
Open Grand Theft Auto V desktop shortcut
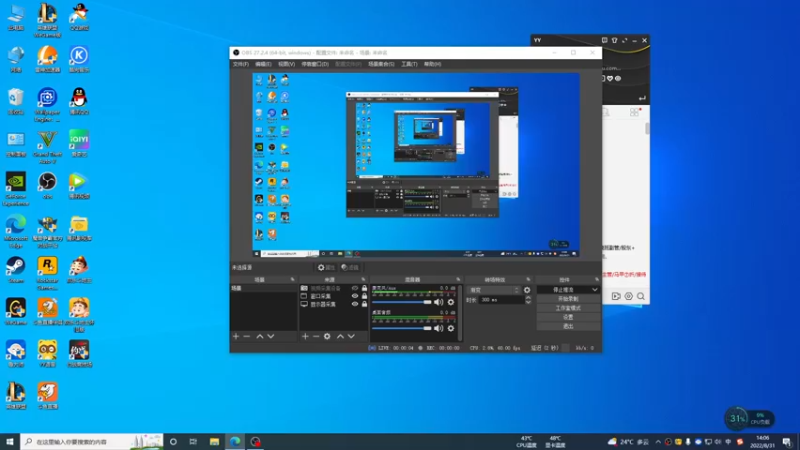click(47, 147)
